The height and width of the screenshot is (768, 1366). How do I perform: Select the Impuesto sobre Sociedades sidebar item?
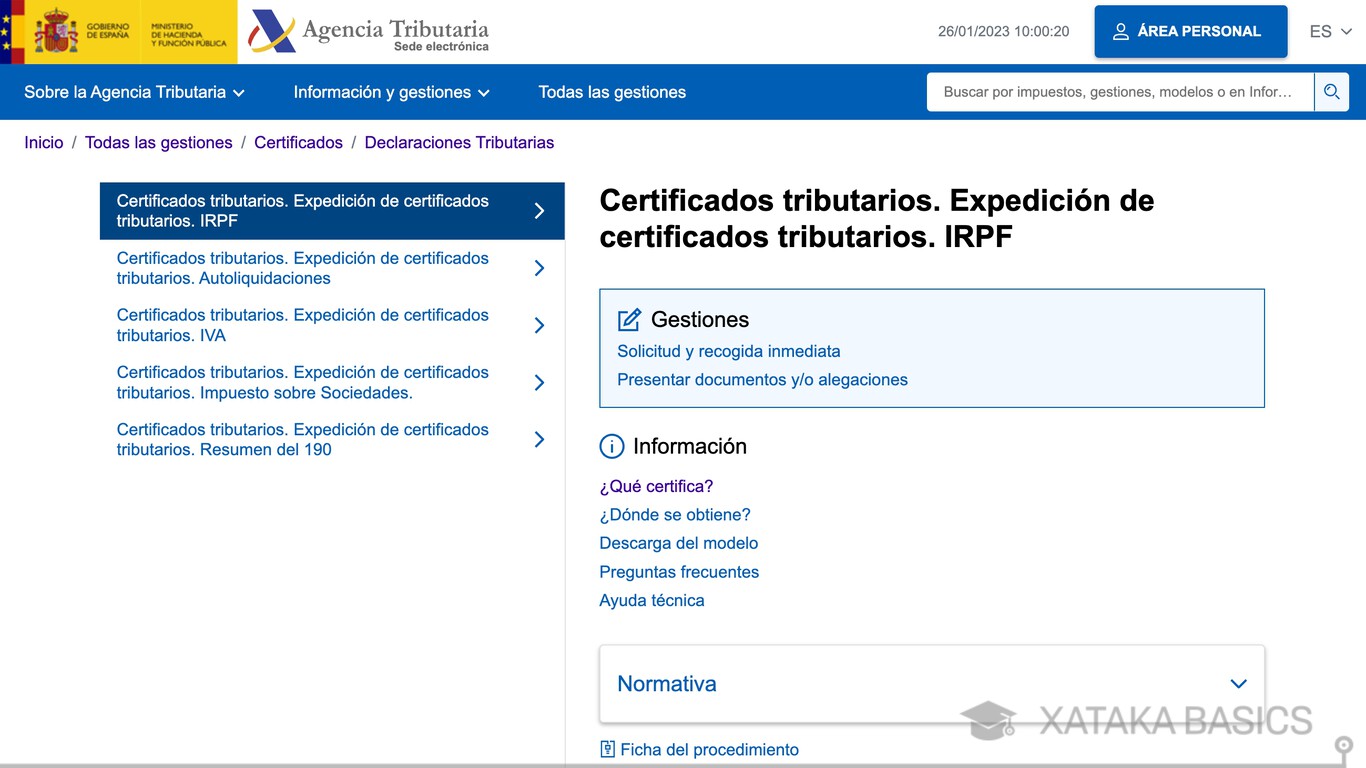coord(332,382)
